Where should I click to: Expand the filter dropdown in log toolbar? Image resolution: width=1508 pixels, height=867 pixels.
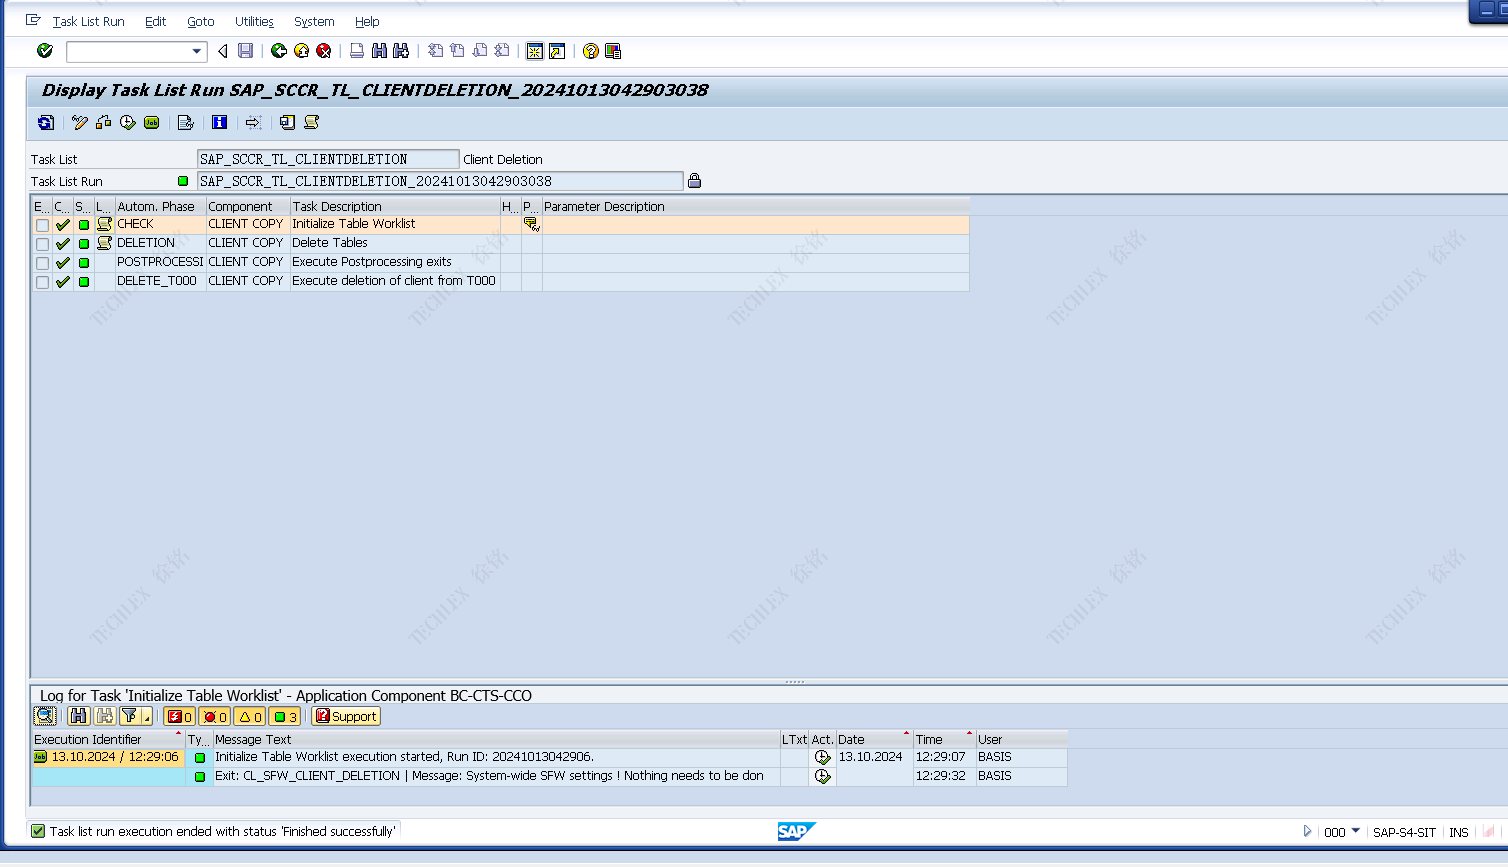[x=146, y=717]
